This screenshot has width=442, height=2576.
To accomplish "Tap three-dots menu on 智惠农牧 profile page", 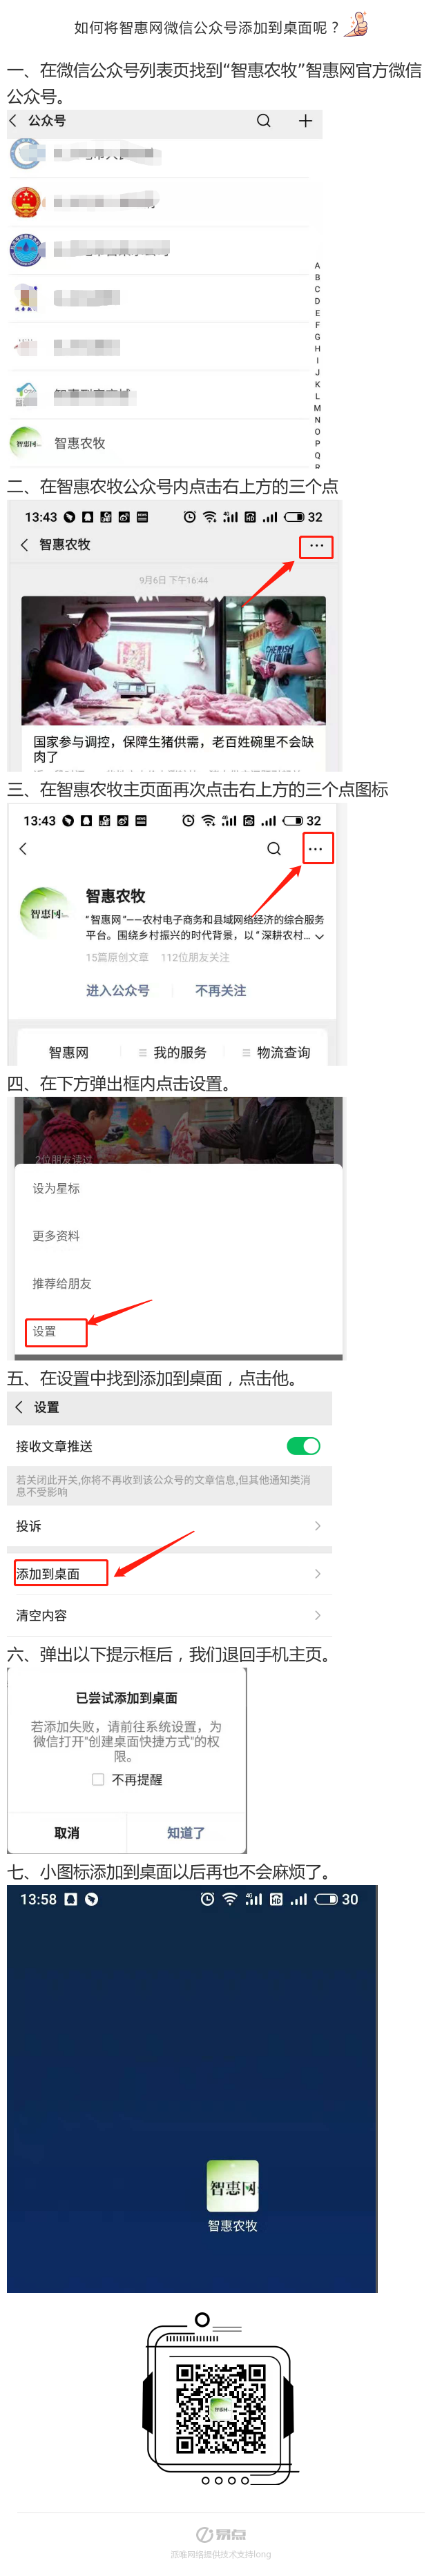I will pyautogui.click(x=315, y=848).
